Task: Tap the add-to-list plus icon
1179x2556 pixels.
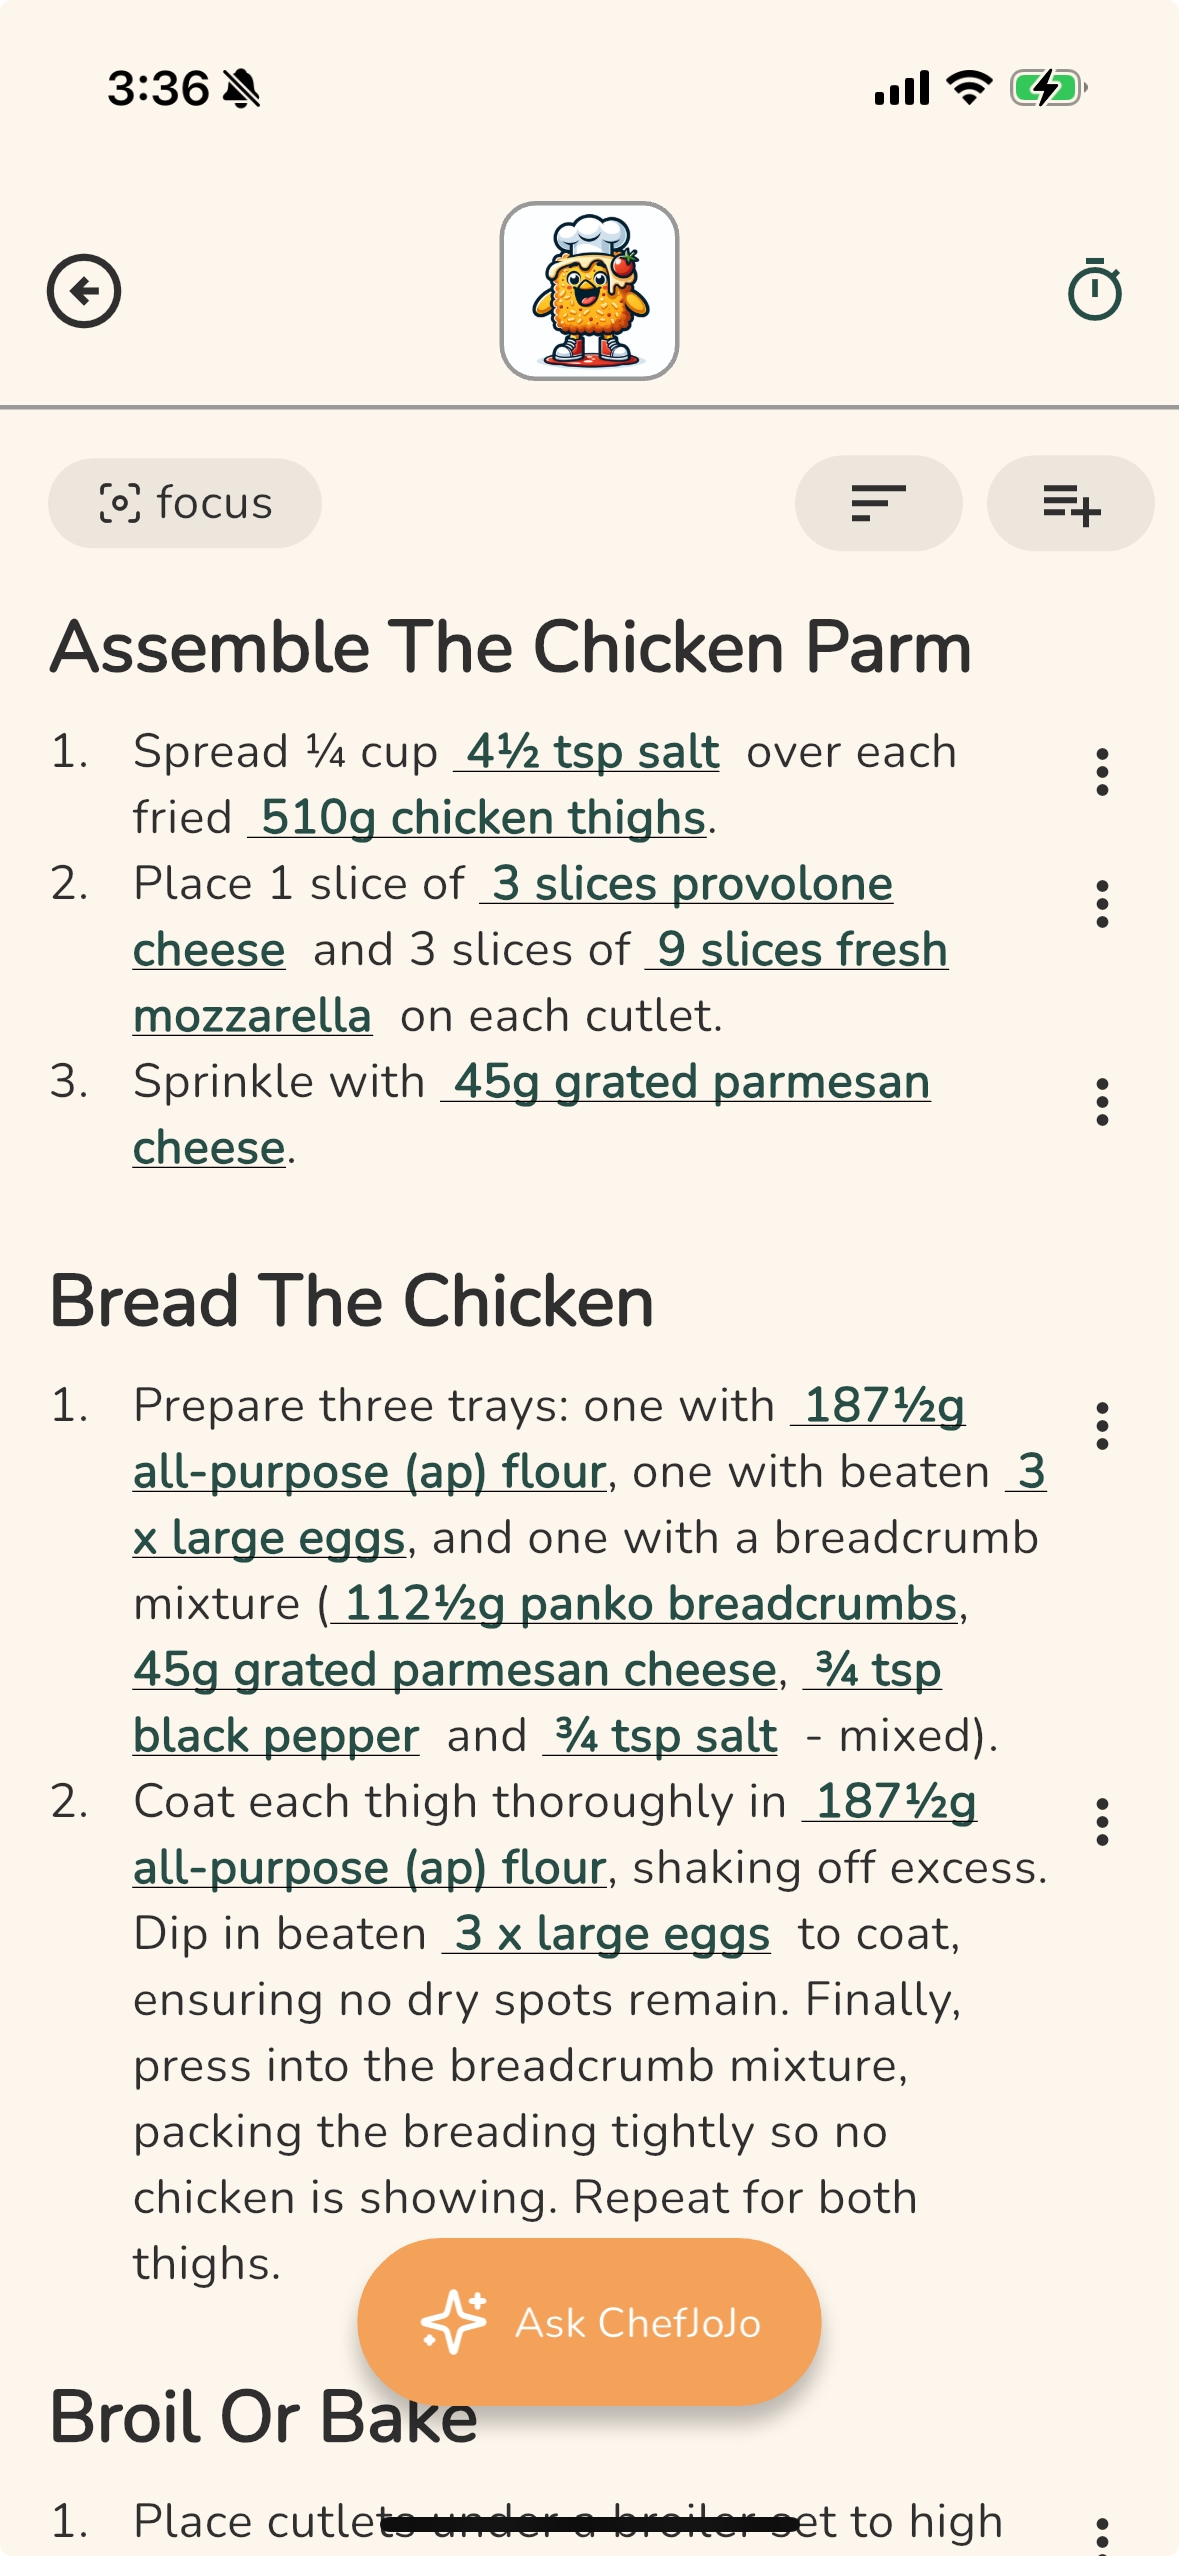Action: pyautogui.click(x=1070, y=503)
